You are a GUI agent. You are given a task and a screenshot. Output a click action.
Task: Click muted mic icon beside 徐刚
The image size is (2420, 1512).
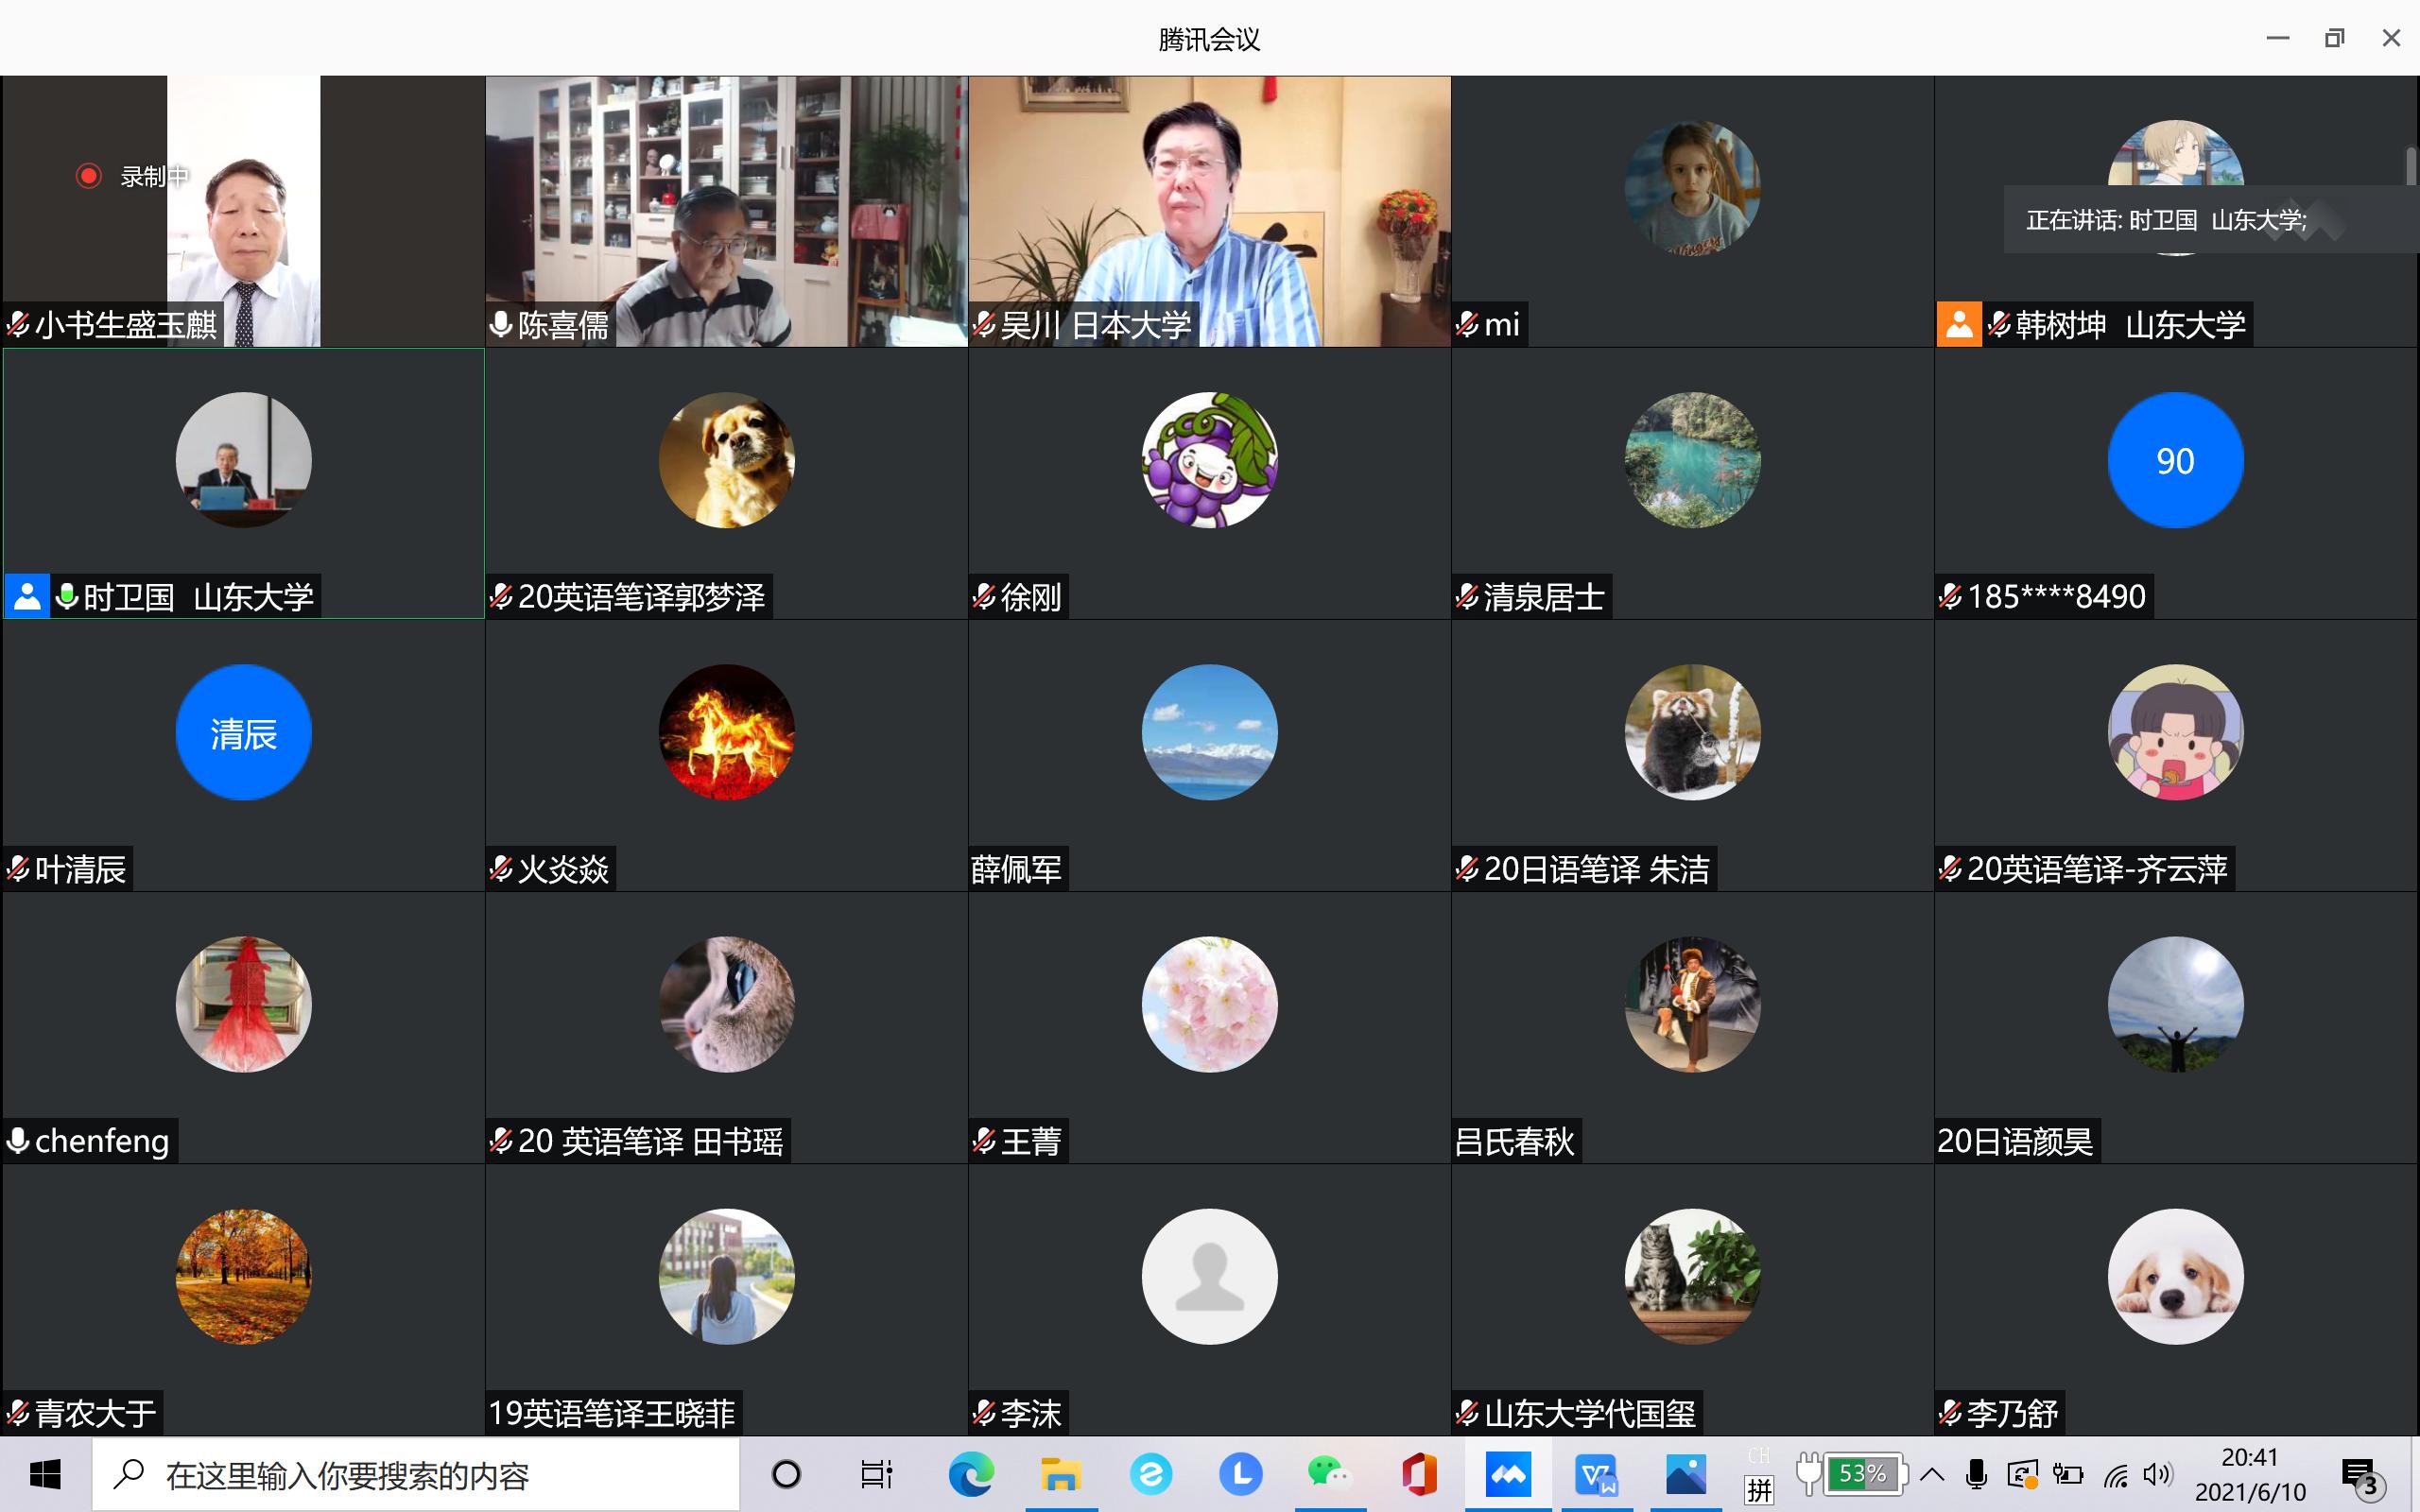click(984, 597)
